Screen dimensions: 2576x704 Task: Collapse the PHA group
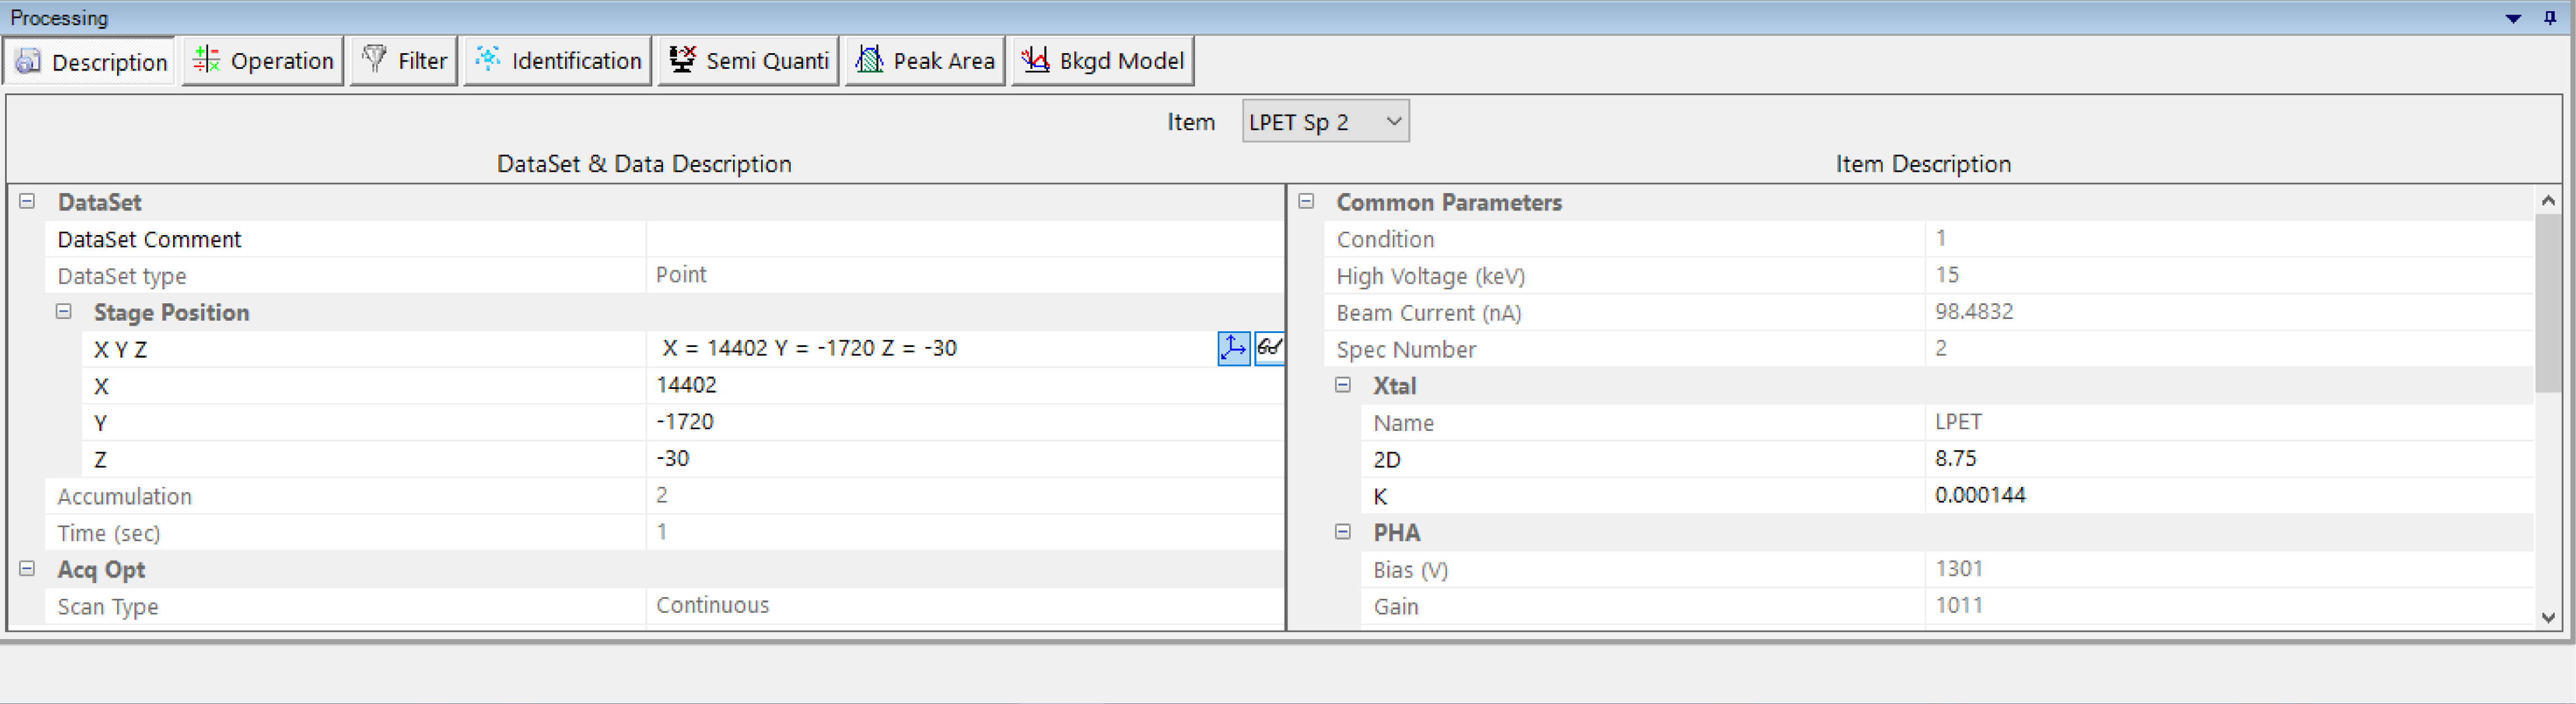coord(1343,533)
